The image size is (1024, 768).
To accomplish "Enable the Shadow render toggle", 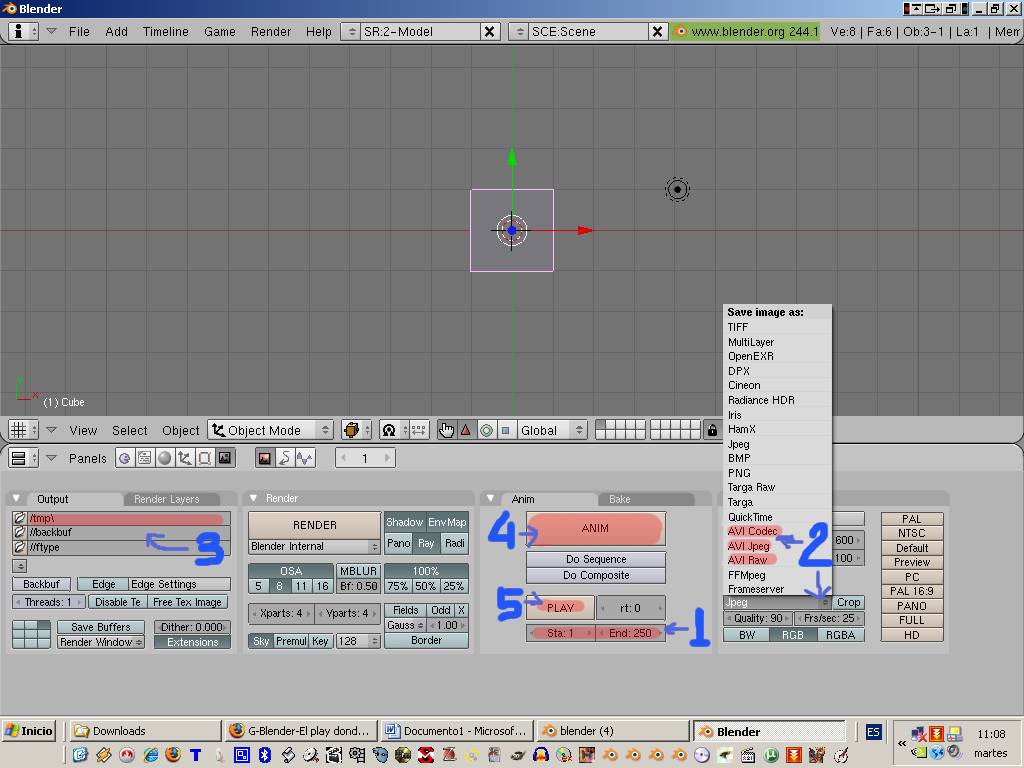I will pyautogui.click(x=404, y=522).
